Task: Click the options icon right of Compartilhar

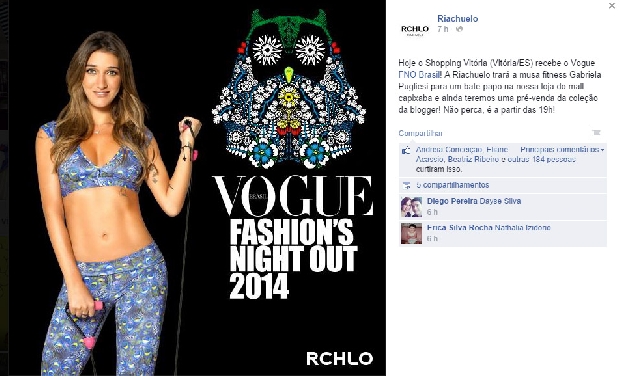Action: pos(596,133)
